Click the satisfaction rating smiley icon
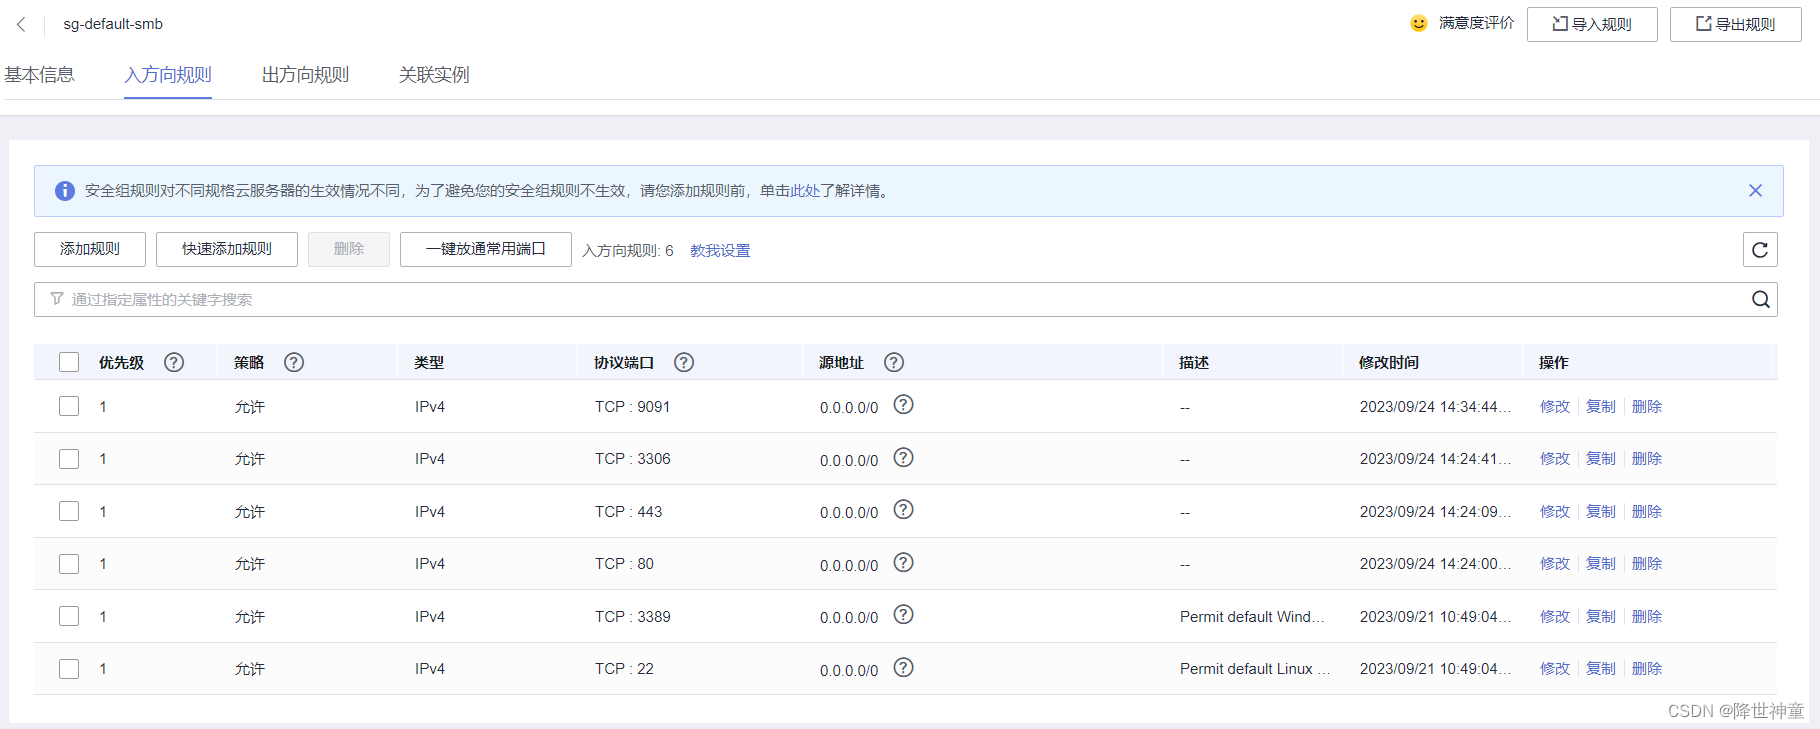The width and height of the screenshot is (1820, 729). pos(1418,23)
